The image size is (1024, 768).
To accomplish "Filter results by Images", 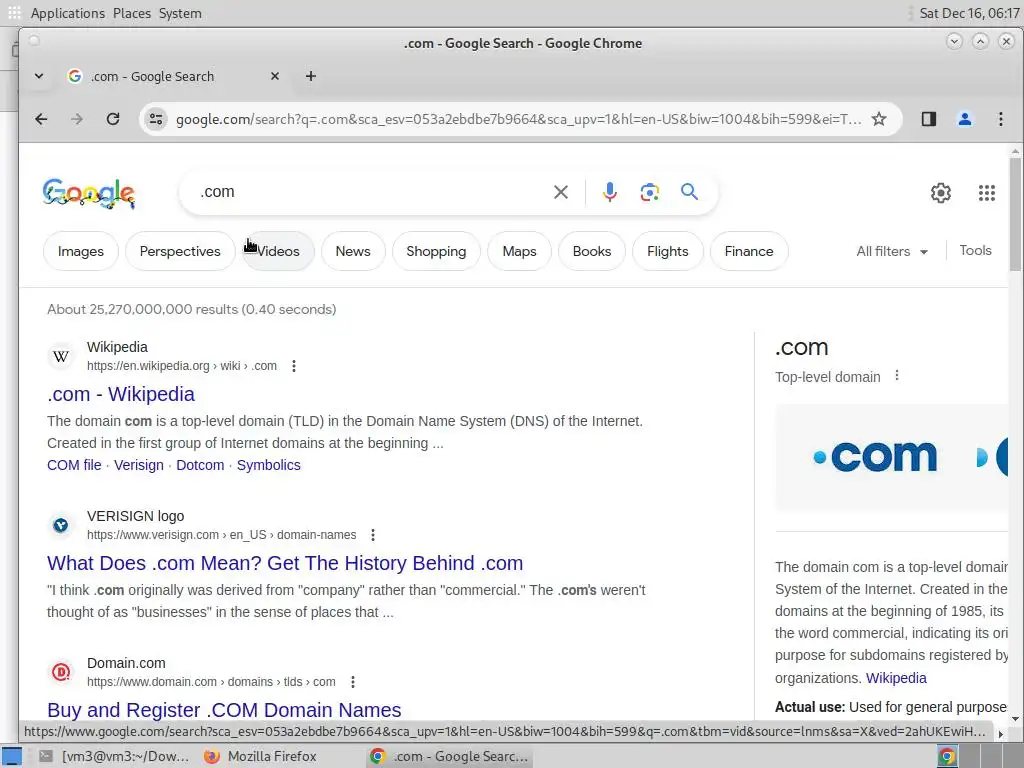I will click(x=80, y=251).
